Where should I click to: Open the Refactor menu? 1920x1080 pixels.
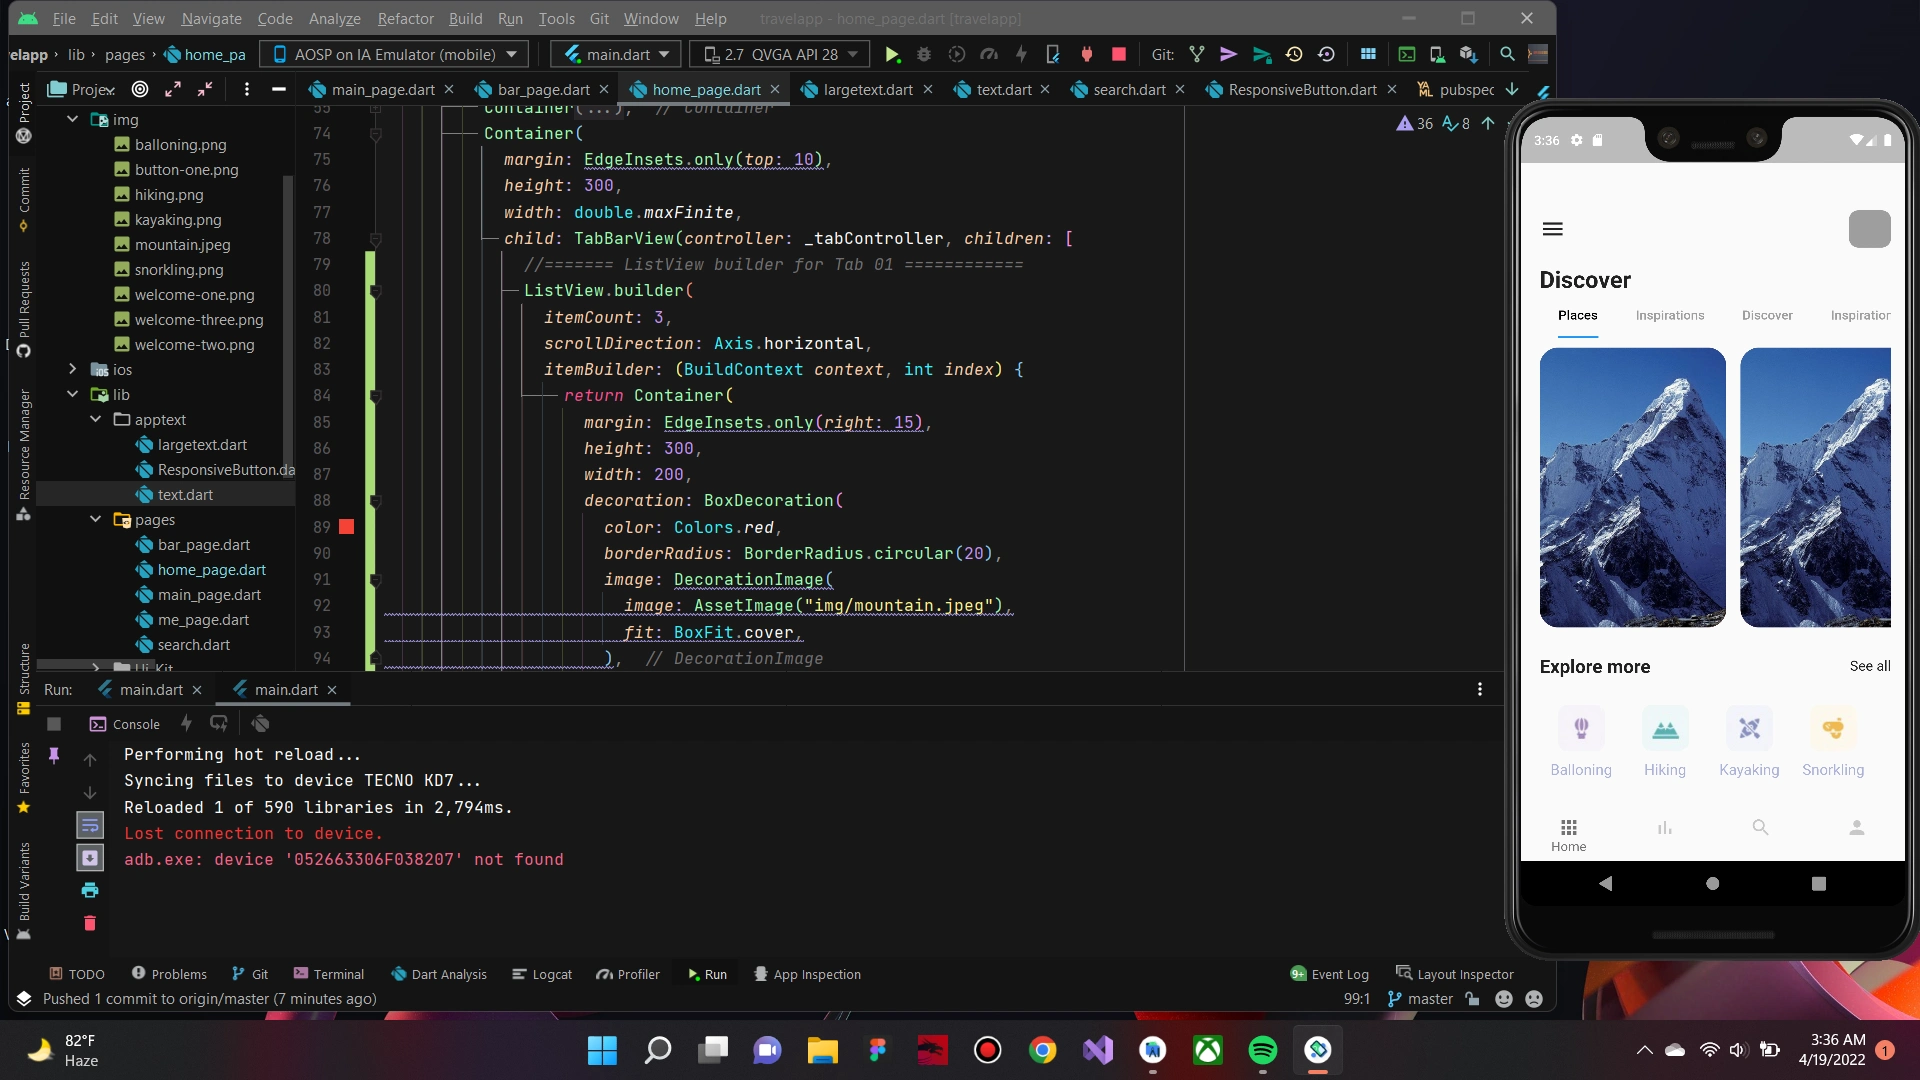tap(405, 18)
